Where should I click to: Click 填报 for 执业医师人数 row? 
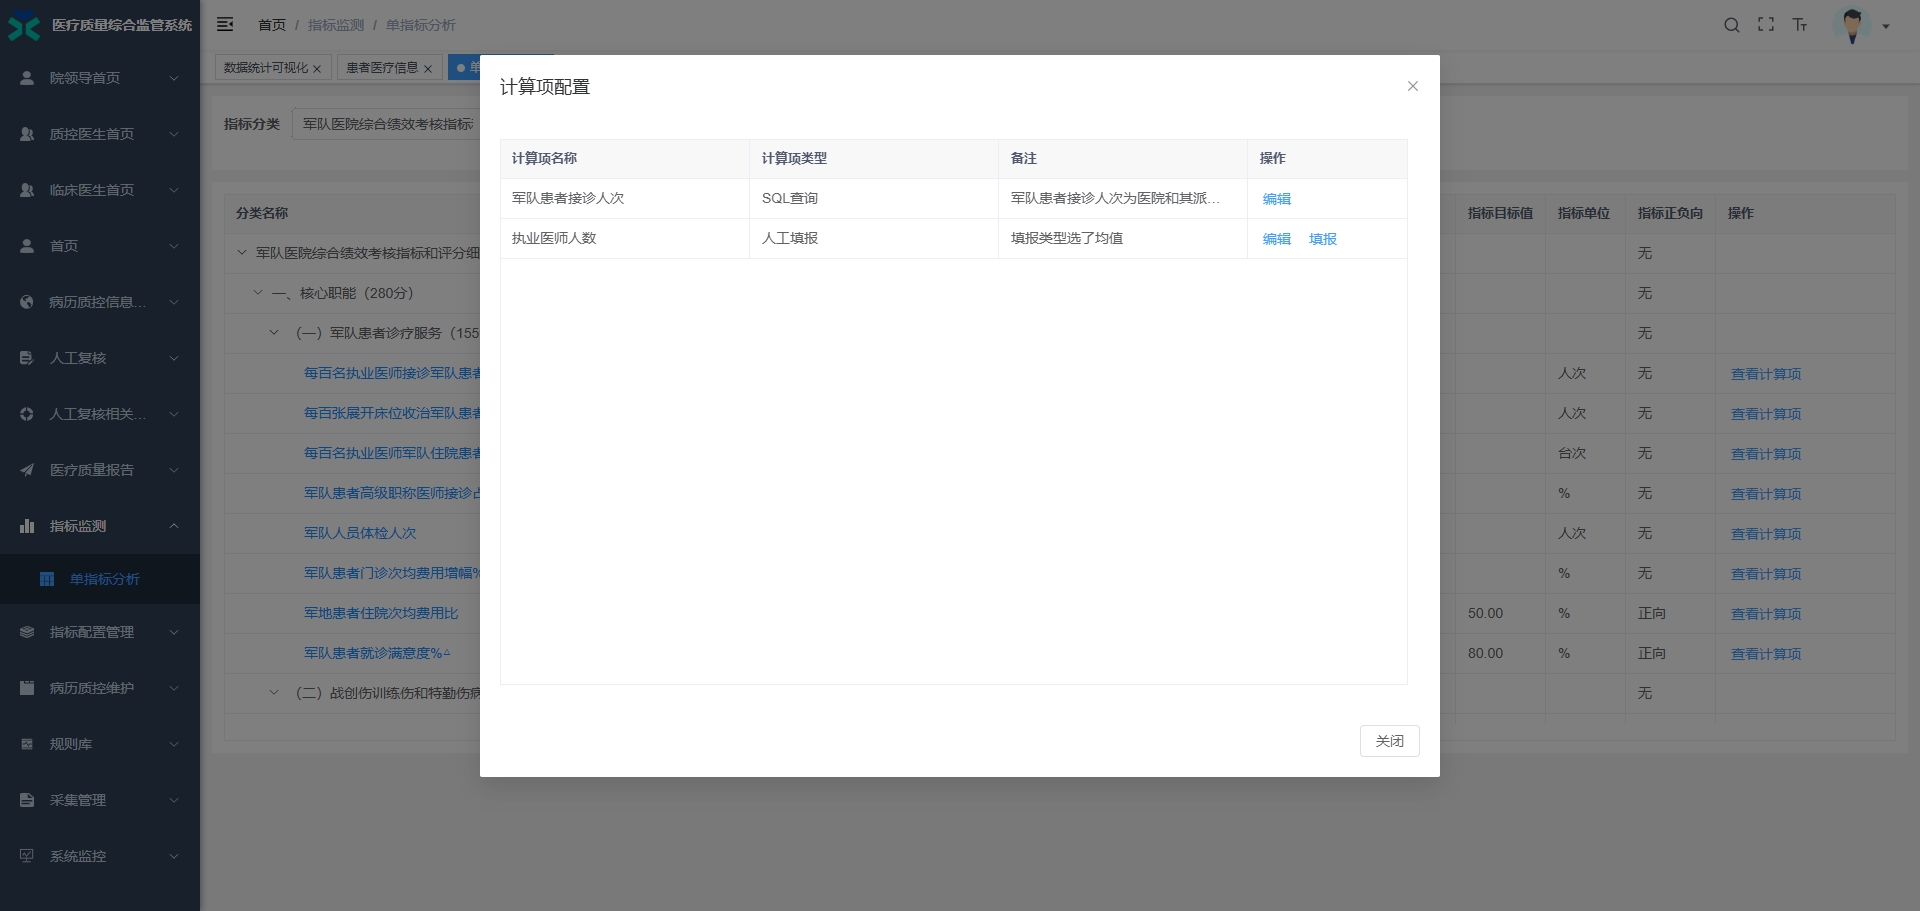tap(1322, 239)
